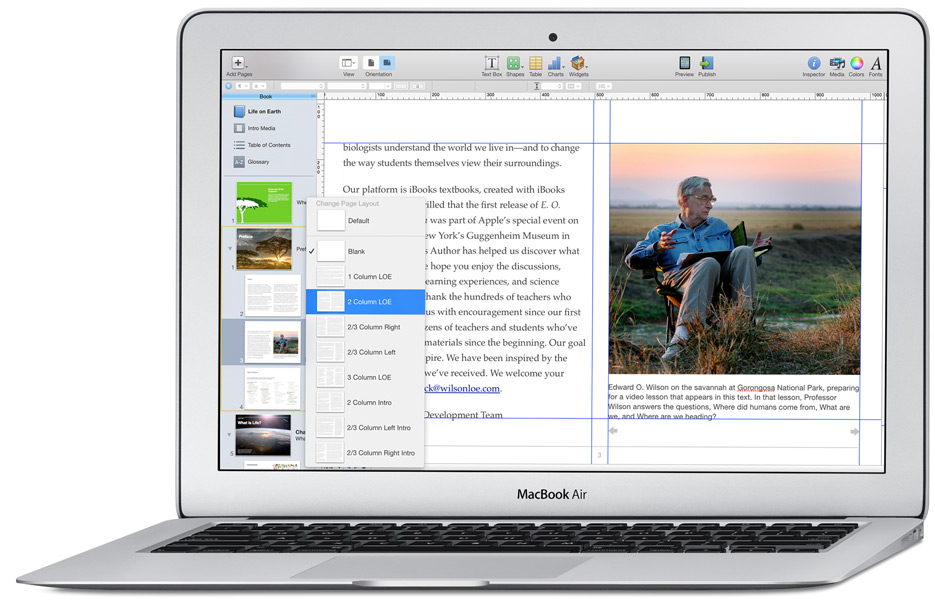The height and width of the screenshot is (615, 935).
Task: Switch page orientation to landscape
Action: (x=385, y=62)
